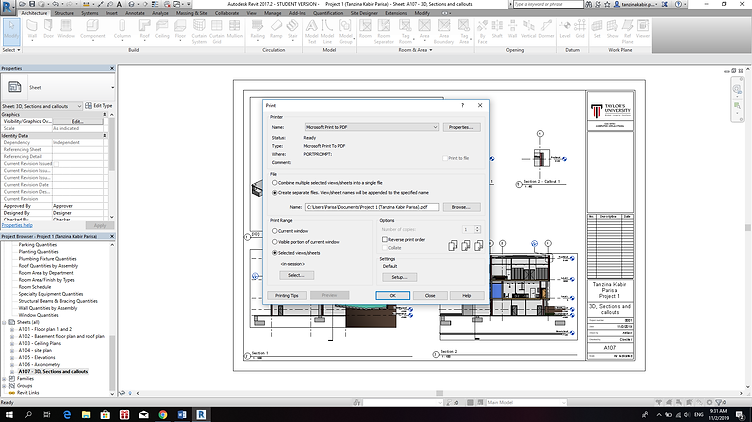Select the Railing tool

point(258,30)
